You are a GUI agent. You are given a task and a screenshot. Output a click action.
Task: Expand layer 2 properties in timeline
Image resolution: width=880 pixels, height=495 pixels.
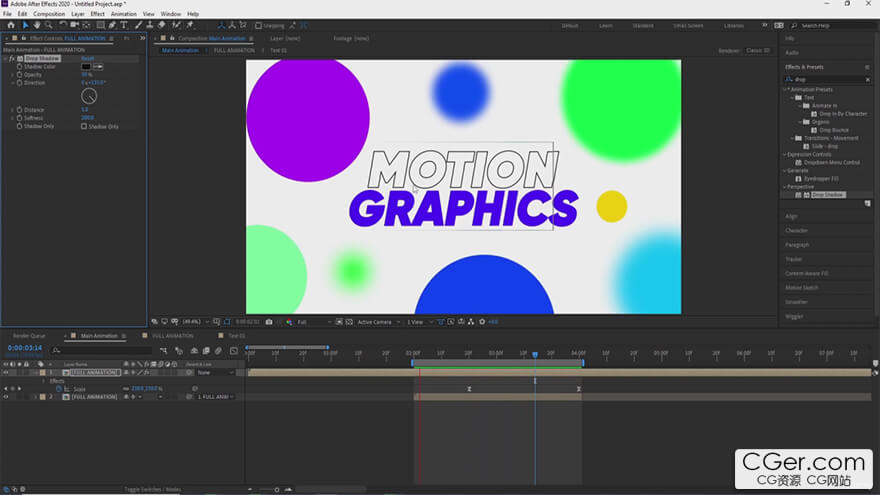click(35, 397)
